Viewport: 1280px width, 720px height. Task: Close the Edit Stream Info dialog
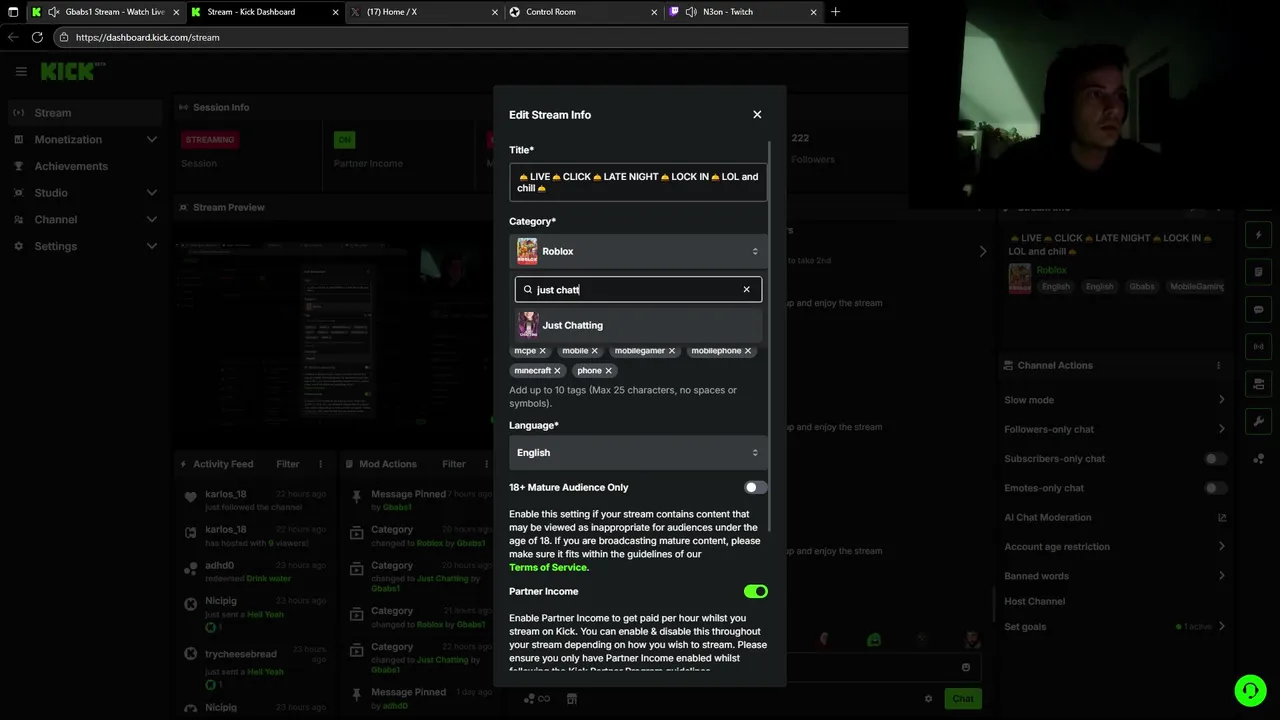tap(757, 115)
